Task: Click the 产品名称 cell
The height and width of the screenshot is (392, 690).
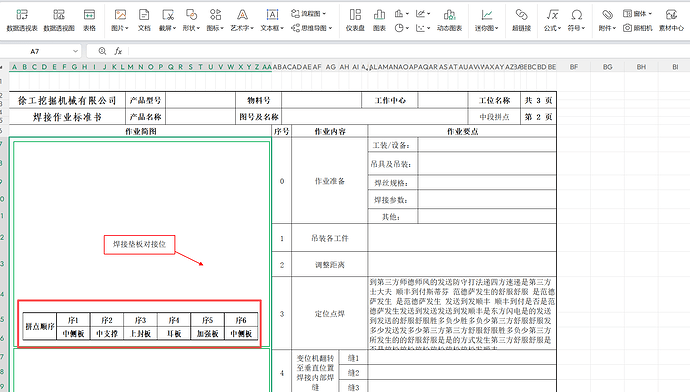Action: (145, 117)
